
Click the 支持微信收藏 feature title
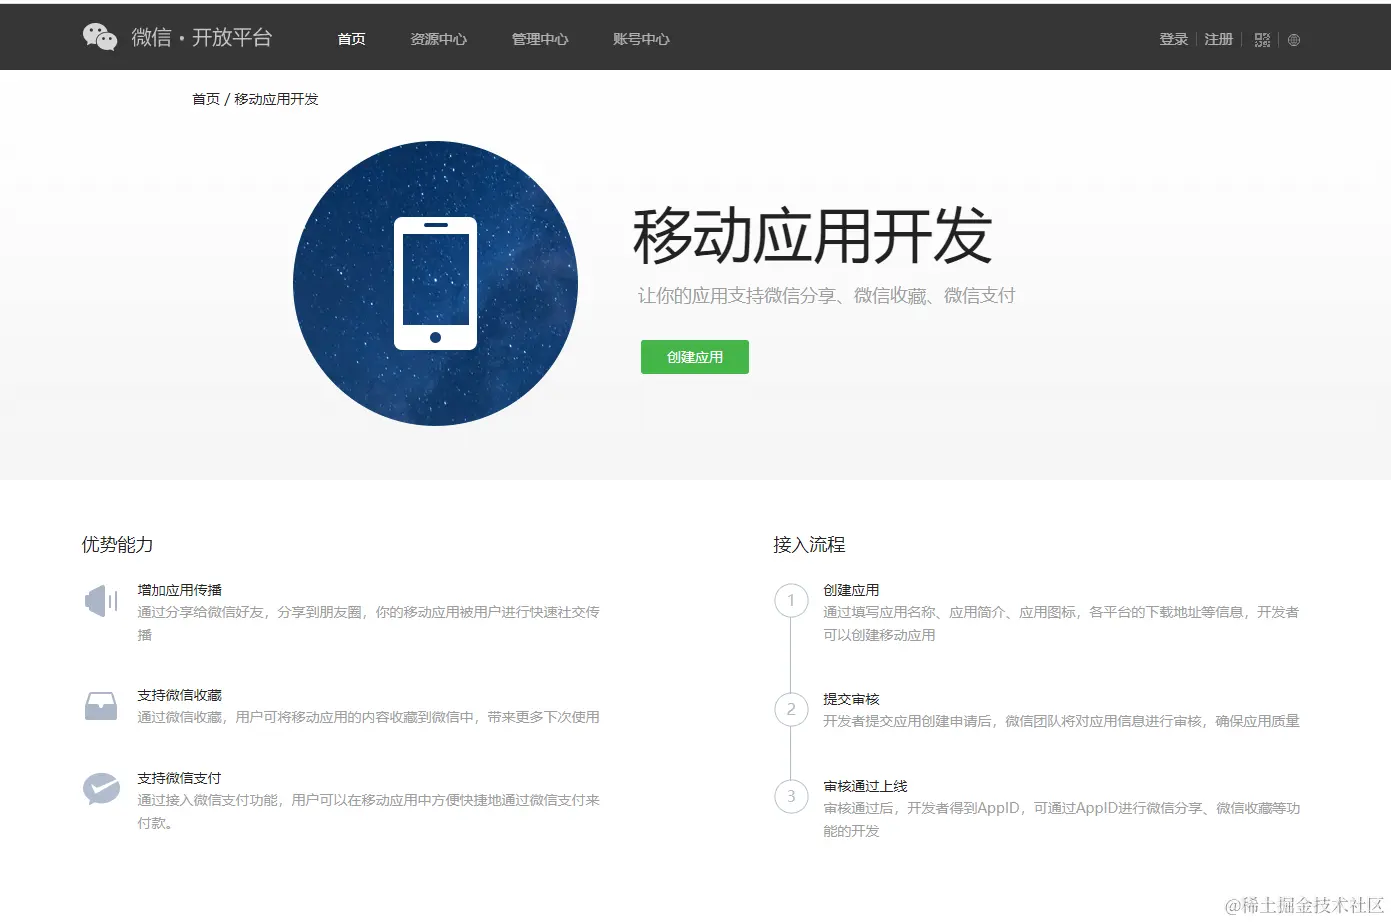point(180,695)
